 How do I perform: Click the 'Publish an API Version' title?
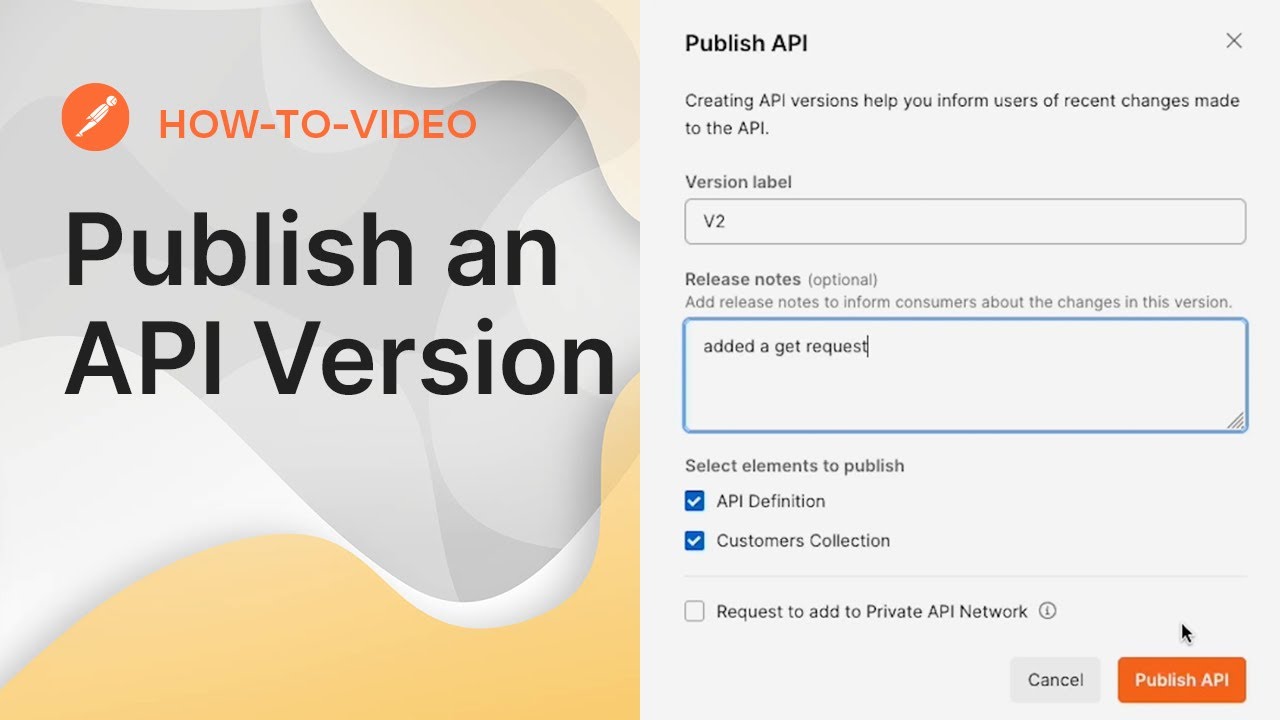click(340, 304)
